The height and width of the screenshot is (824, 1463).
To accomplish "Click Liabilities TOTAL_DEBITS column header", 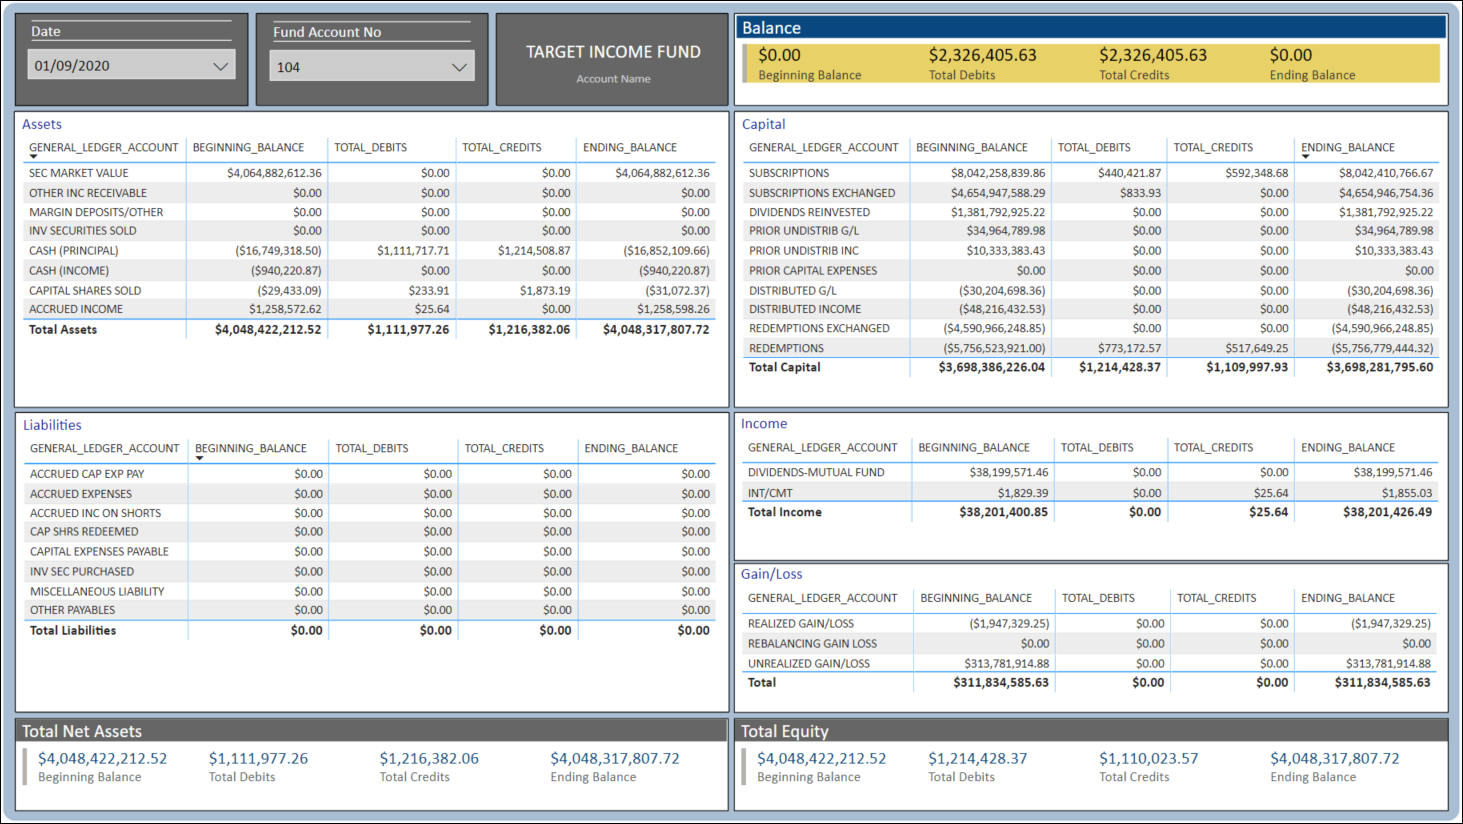I will click(x=371, y=448).
